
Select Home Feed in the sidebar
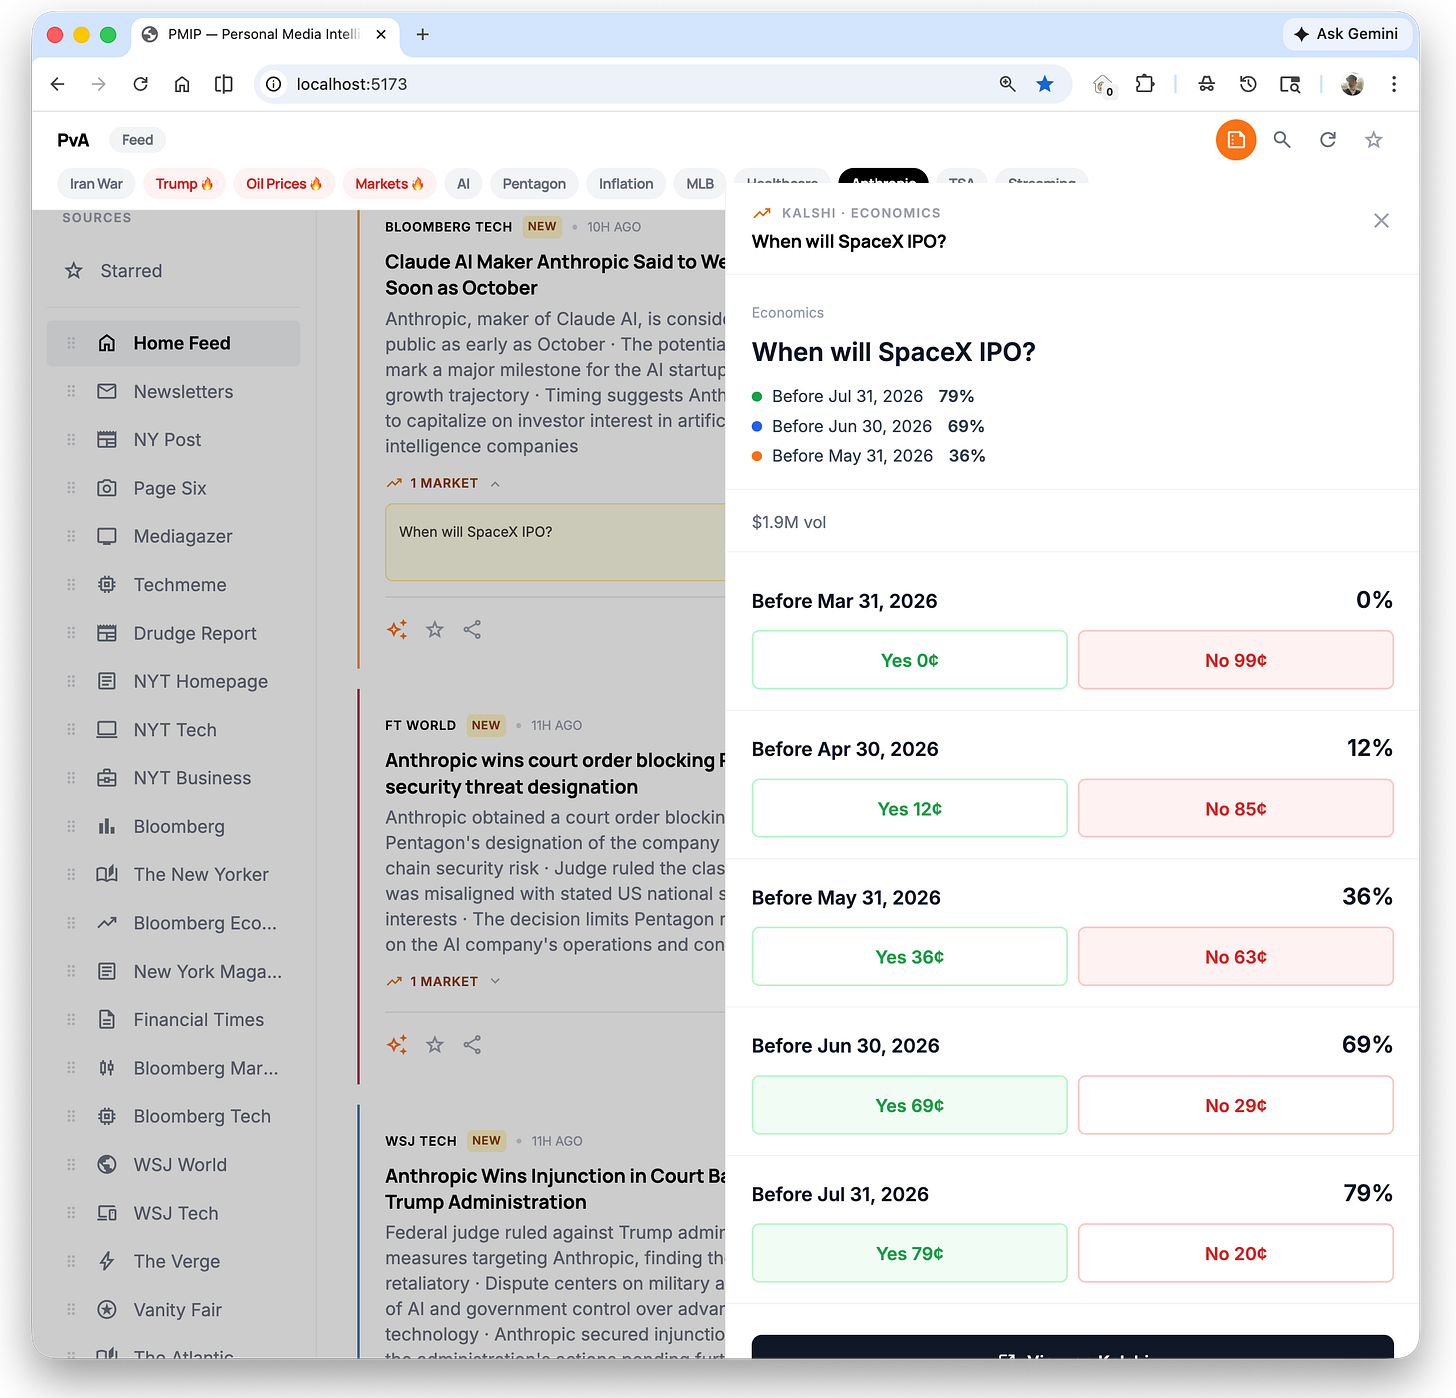[173, 343]
